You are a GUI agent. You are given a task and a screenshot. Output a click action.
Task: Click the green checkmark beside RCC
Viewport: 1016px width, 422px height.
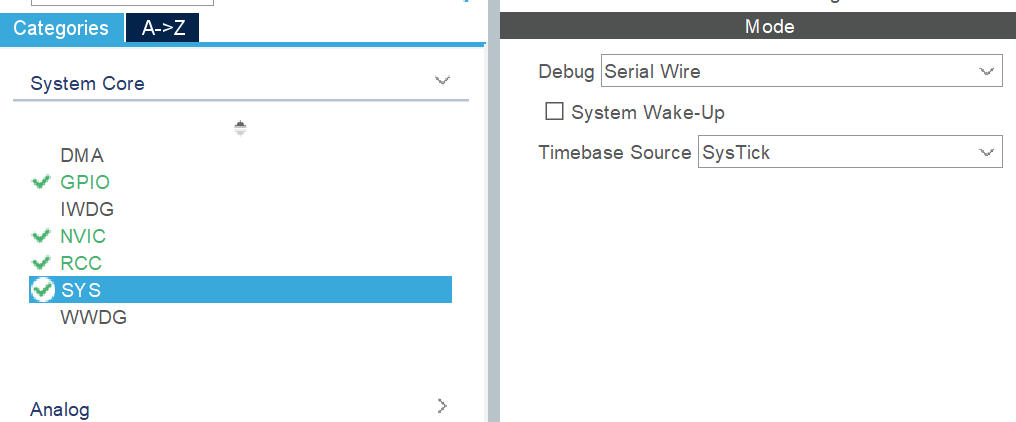click(41, 264)
